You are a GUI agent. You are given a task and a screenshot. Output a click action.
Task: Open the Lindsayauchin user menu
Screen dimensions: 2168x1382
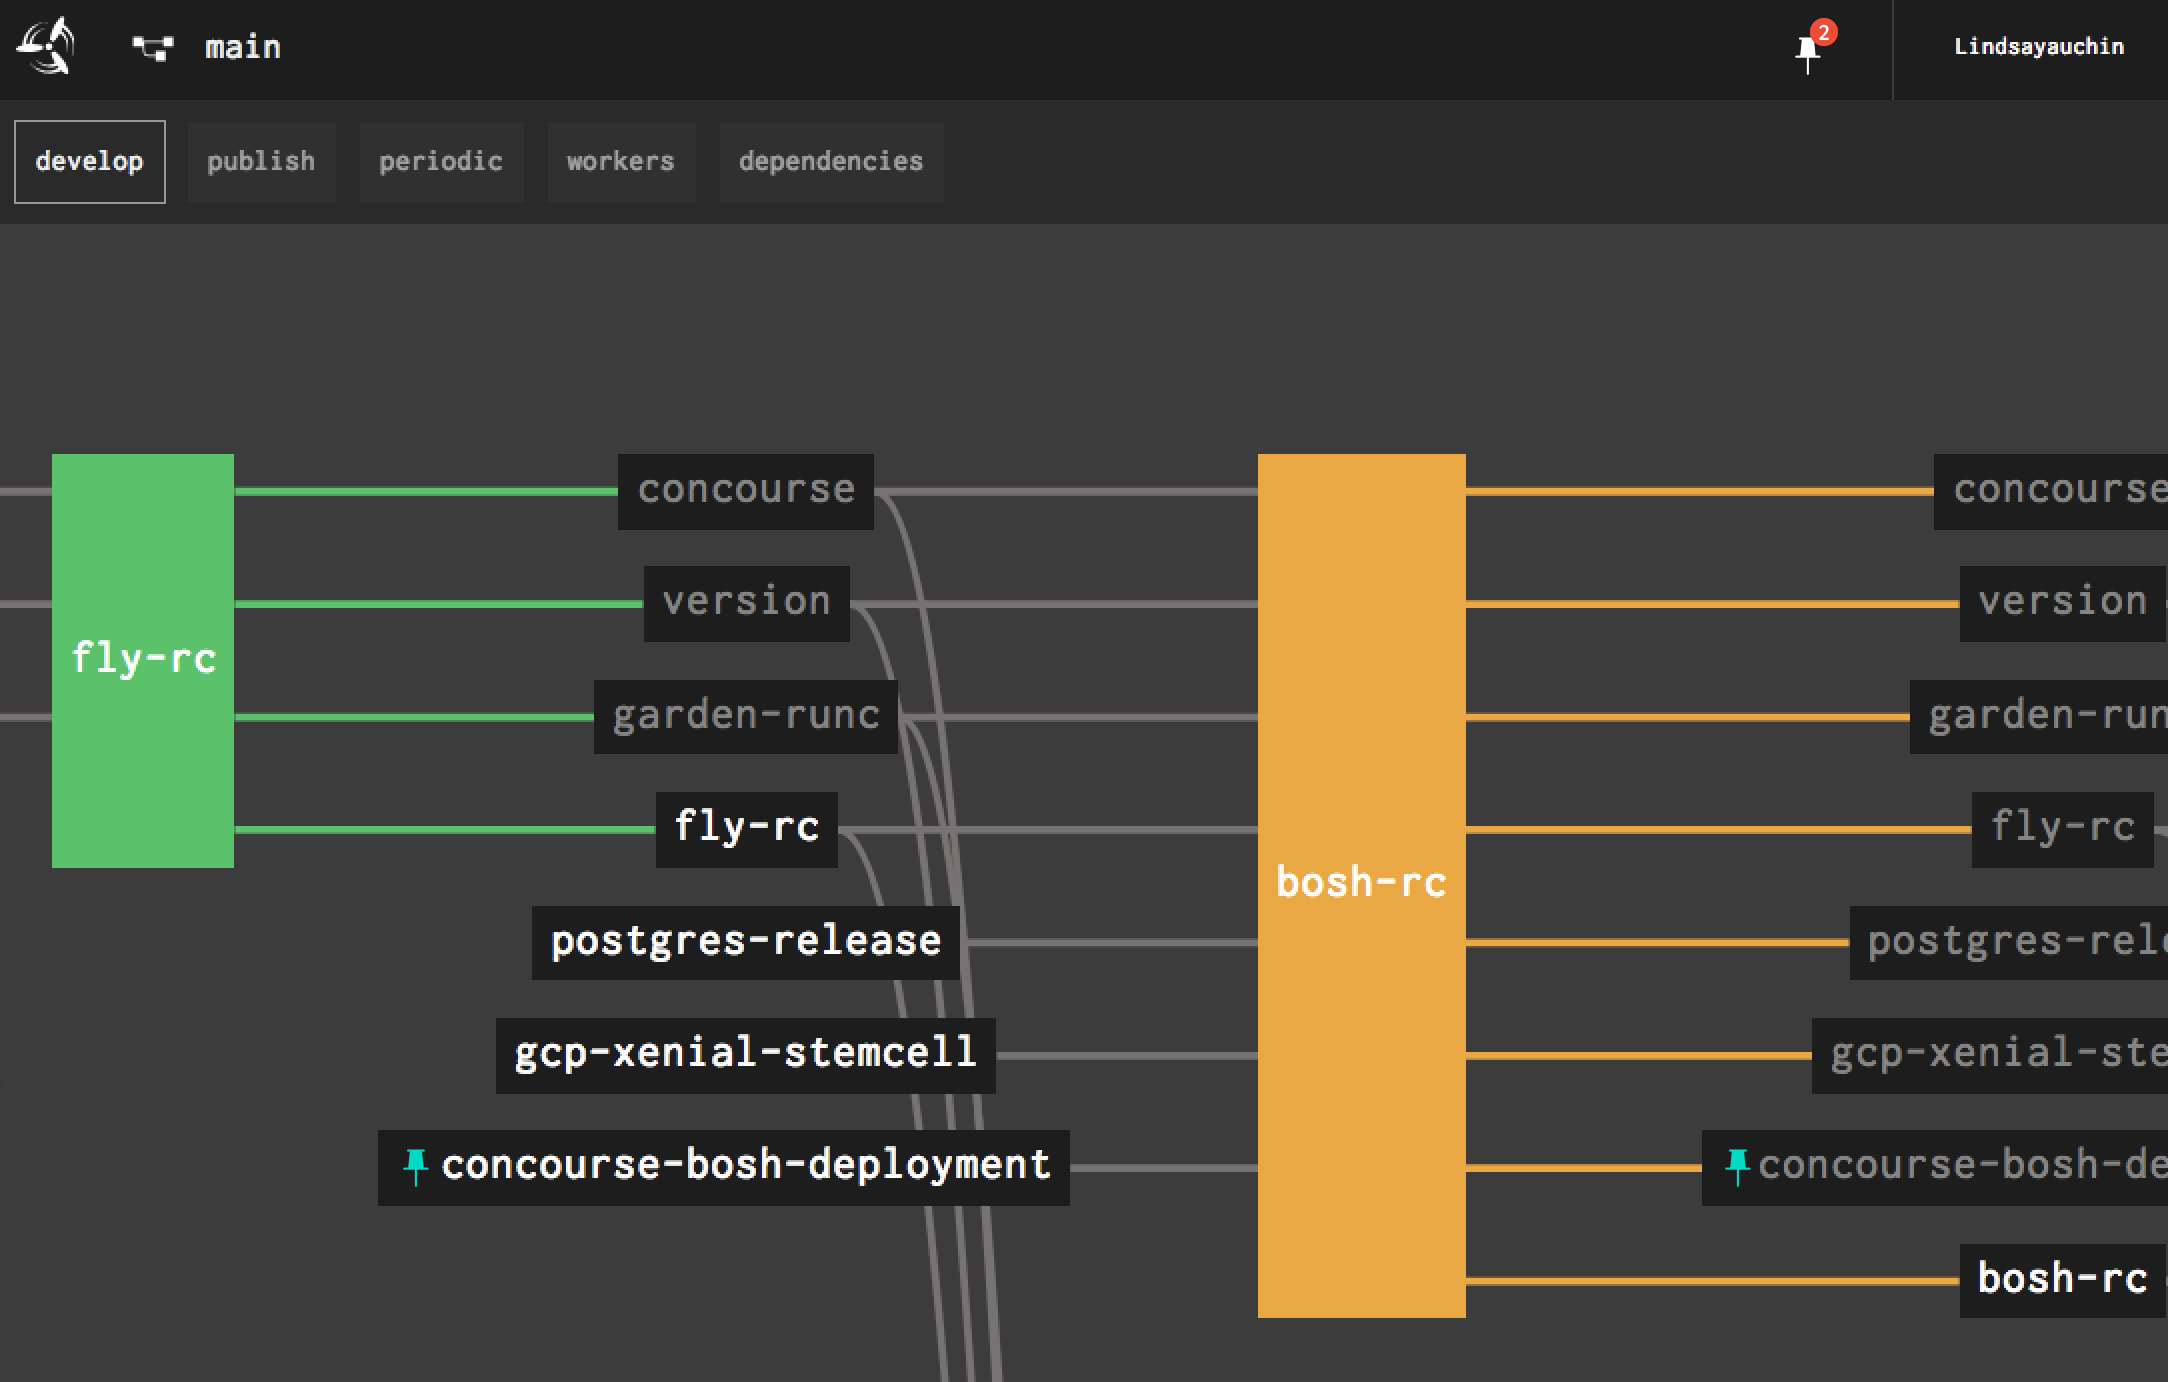(2040, 46)
